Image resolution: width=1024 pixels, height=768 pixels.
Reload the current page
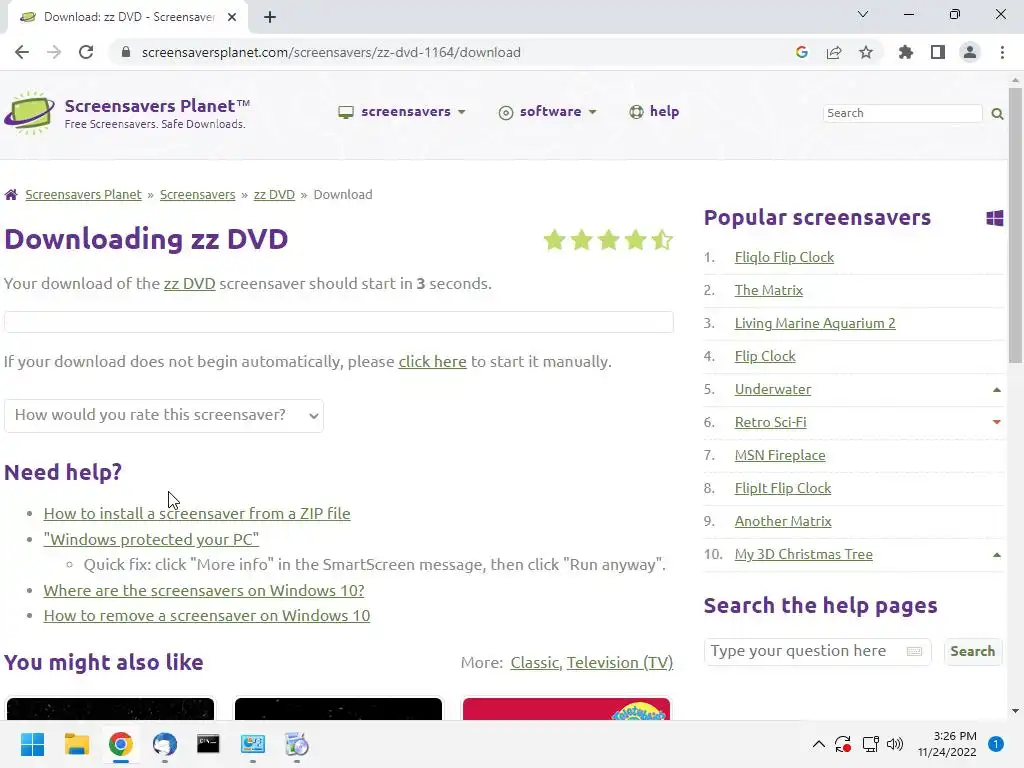click(86, 52)
